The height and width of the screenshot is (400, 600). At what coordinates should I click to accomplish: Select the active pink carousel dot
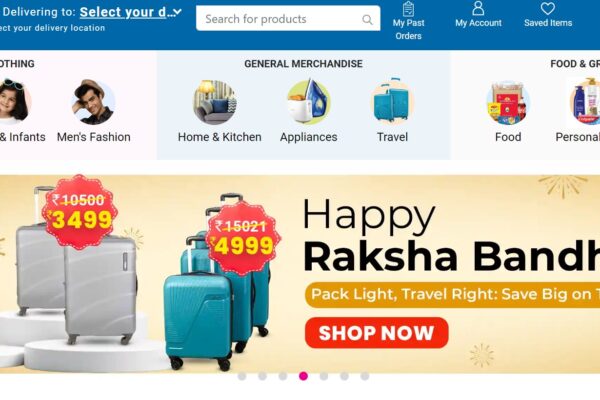point(303,376)
